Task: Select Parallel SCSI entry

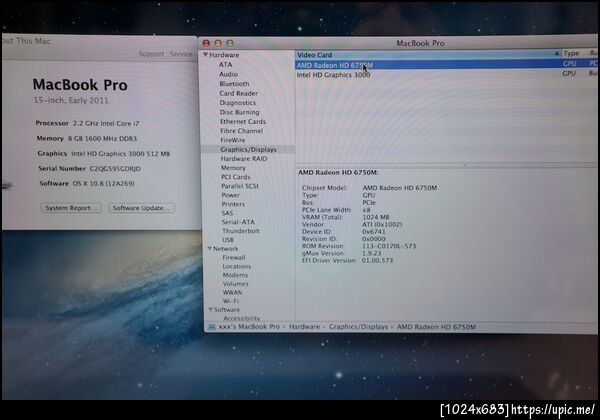Action: (x=240, y=186)
